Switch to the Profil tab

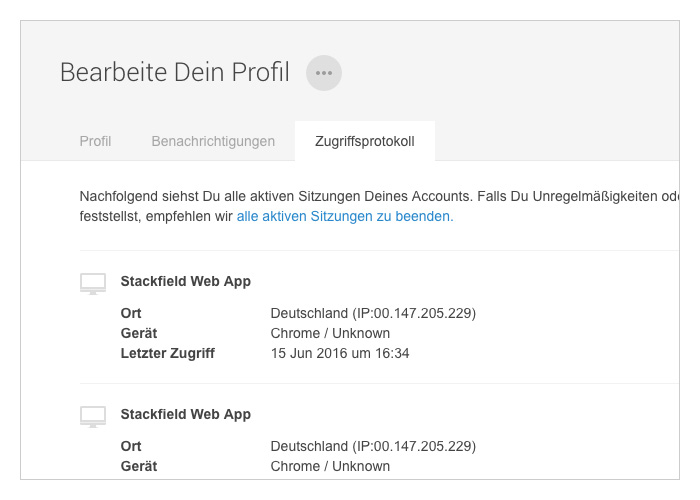(95, 141)
